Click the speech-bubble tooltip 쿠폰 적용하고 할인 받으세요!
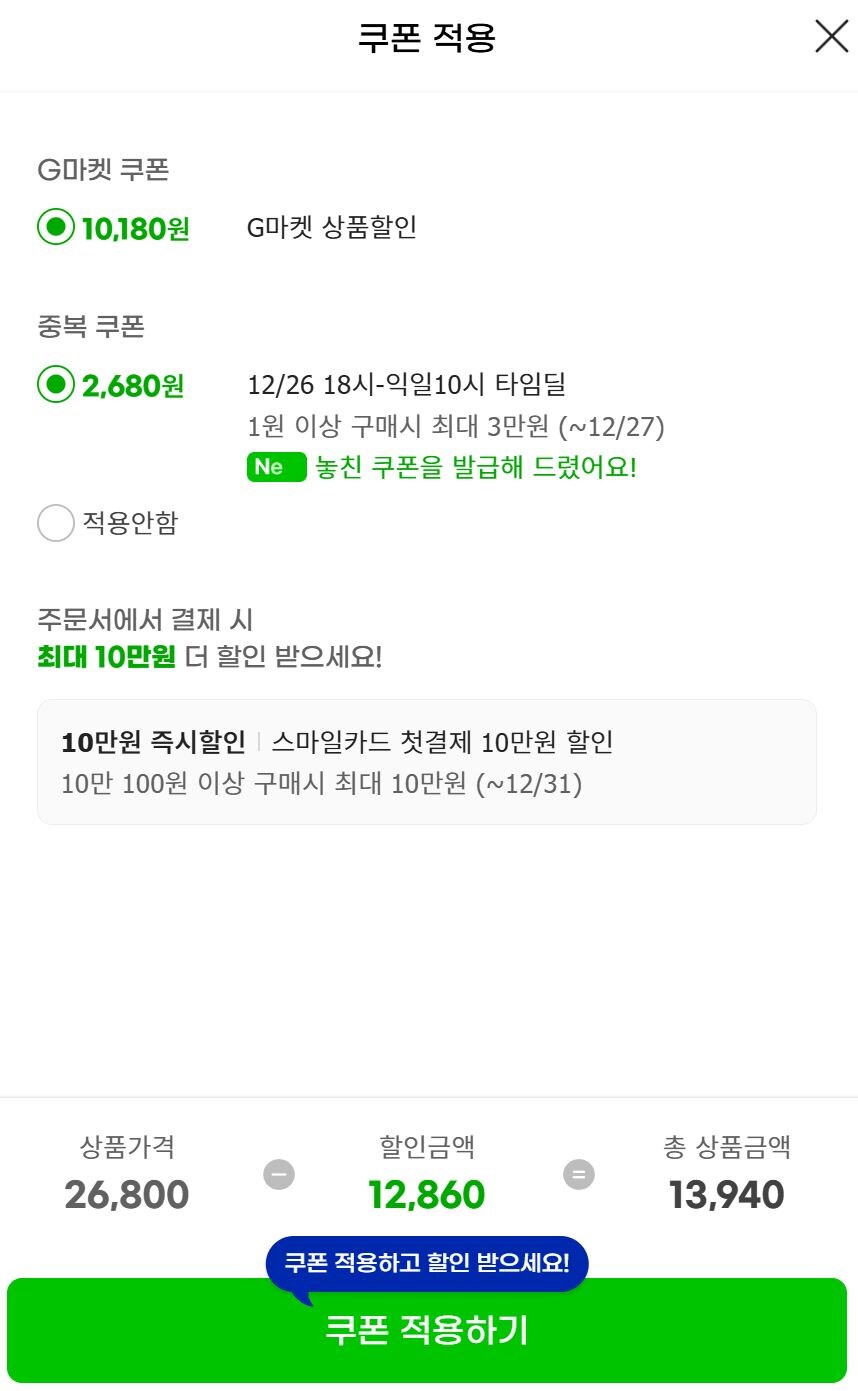The height and width of the screenshot is (1391, 858). pyautogui.click(x=428, y=1263)
